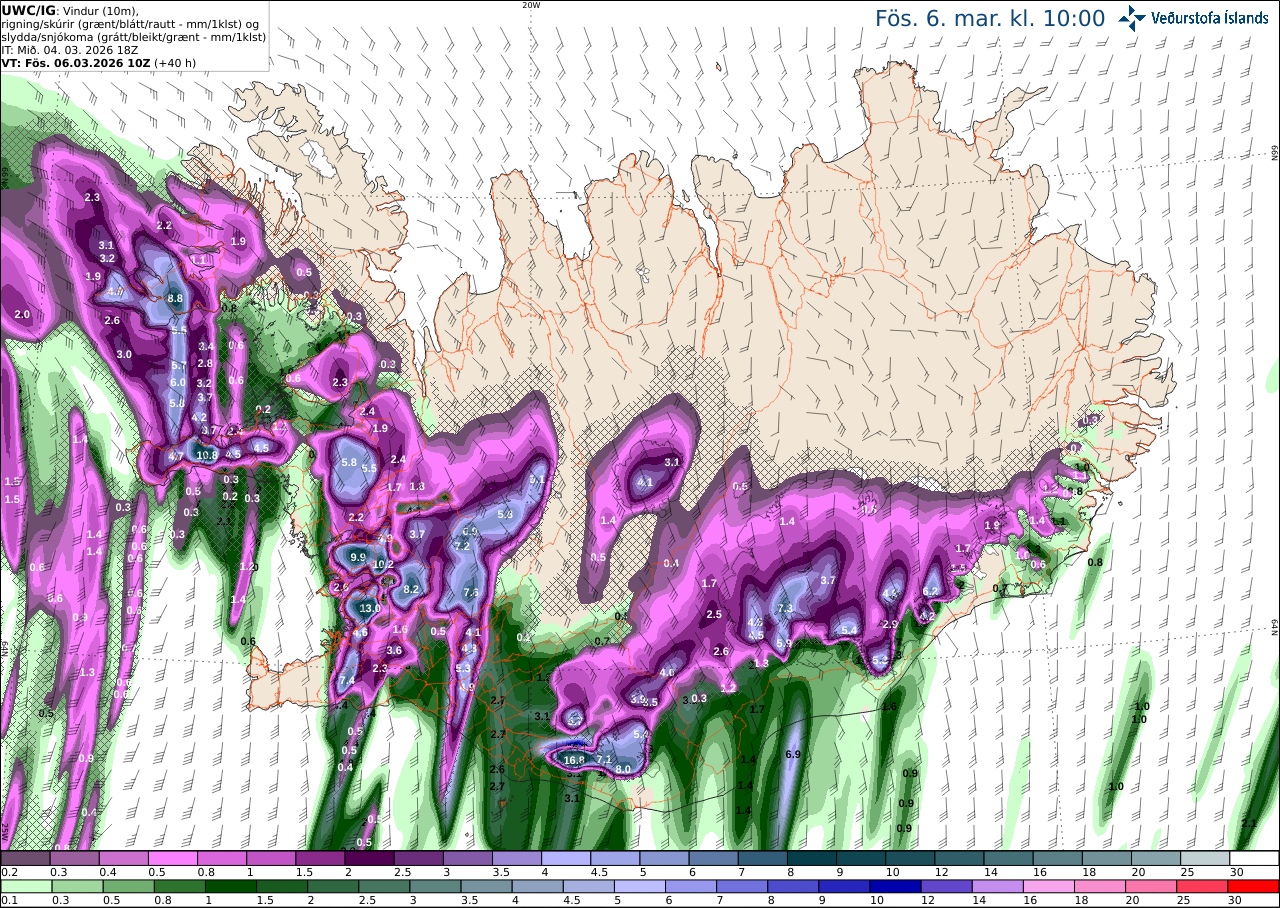Image resolution: width=1280 pixels, height=908 pixels.
Task: Click the Veðurstofa Íslands name text
Action: [1210, 17]
